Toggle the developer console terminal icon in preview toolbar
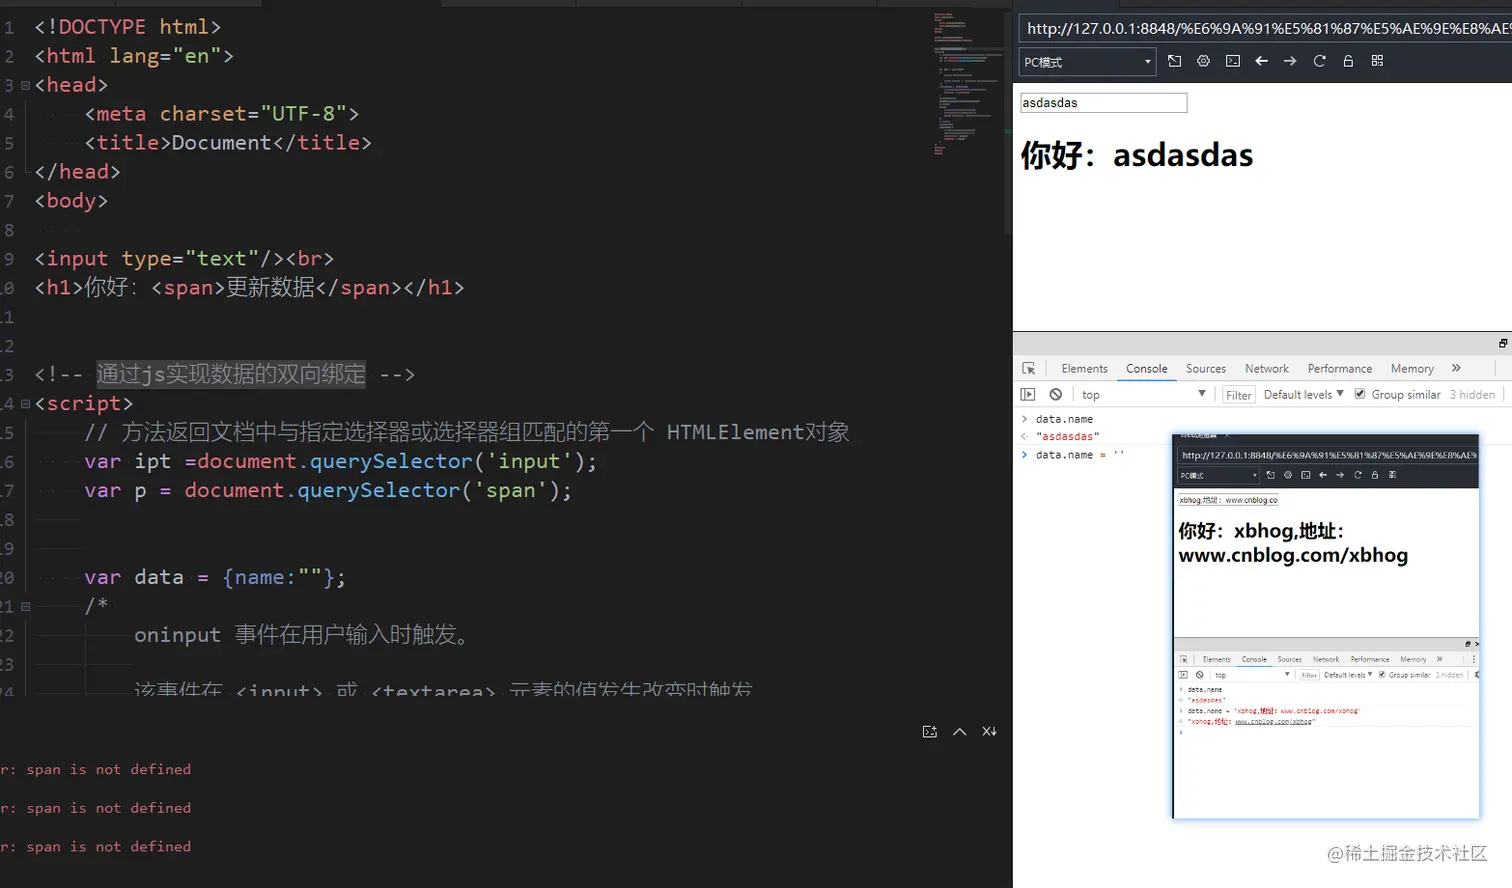This screenshot has height=888, width=1512. 1233,61
